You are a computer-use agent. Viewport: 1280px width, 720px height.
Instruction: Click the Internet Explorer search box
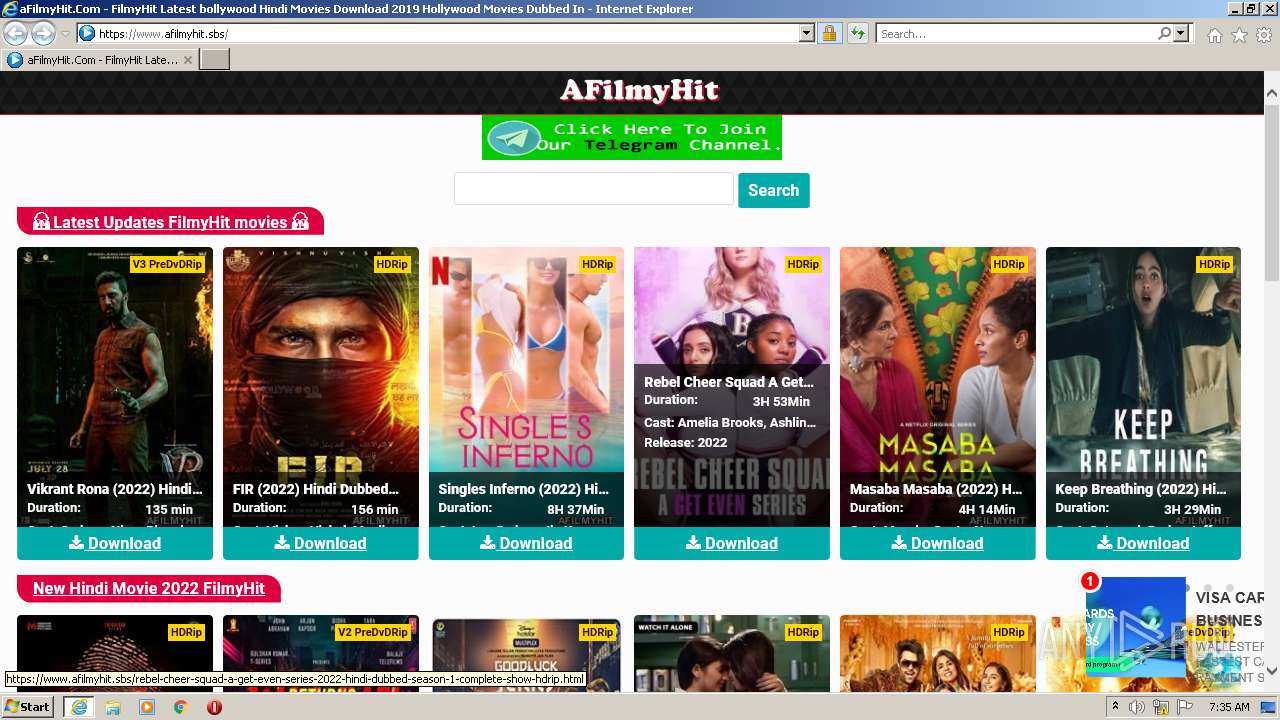(1015, 33)
